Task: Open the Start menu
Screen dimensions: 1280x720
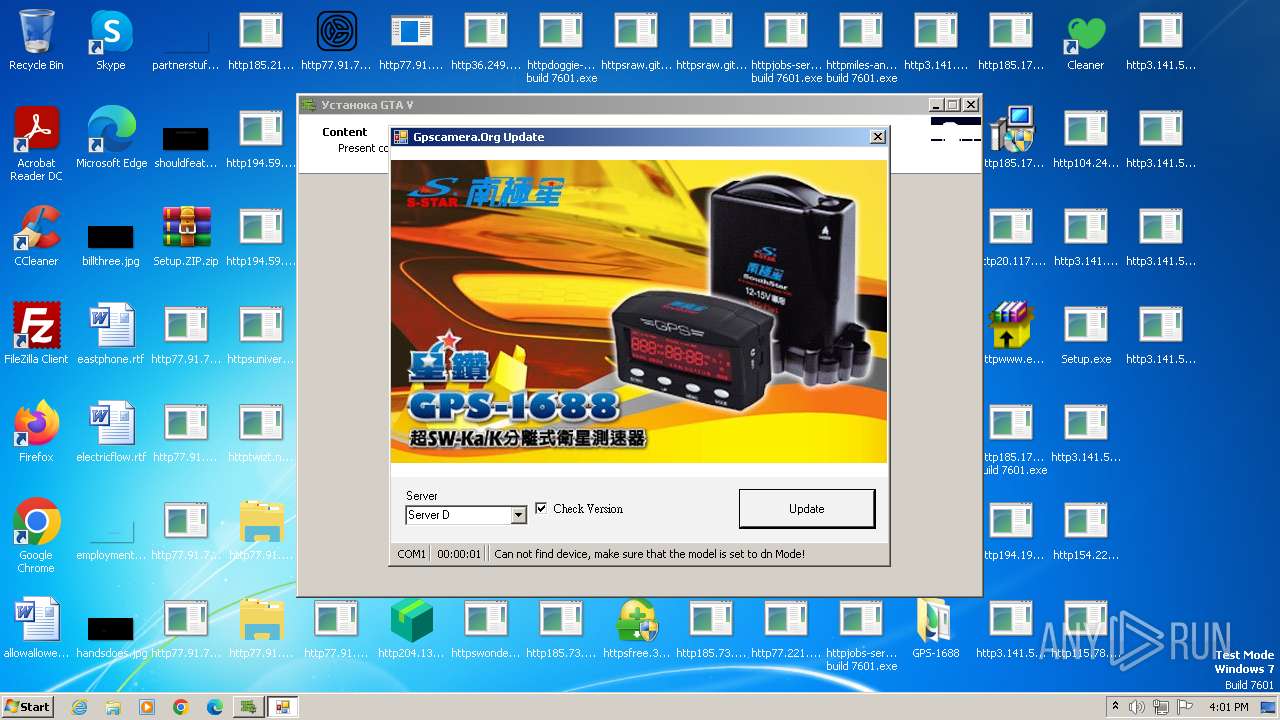Action: 28,707
